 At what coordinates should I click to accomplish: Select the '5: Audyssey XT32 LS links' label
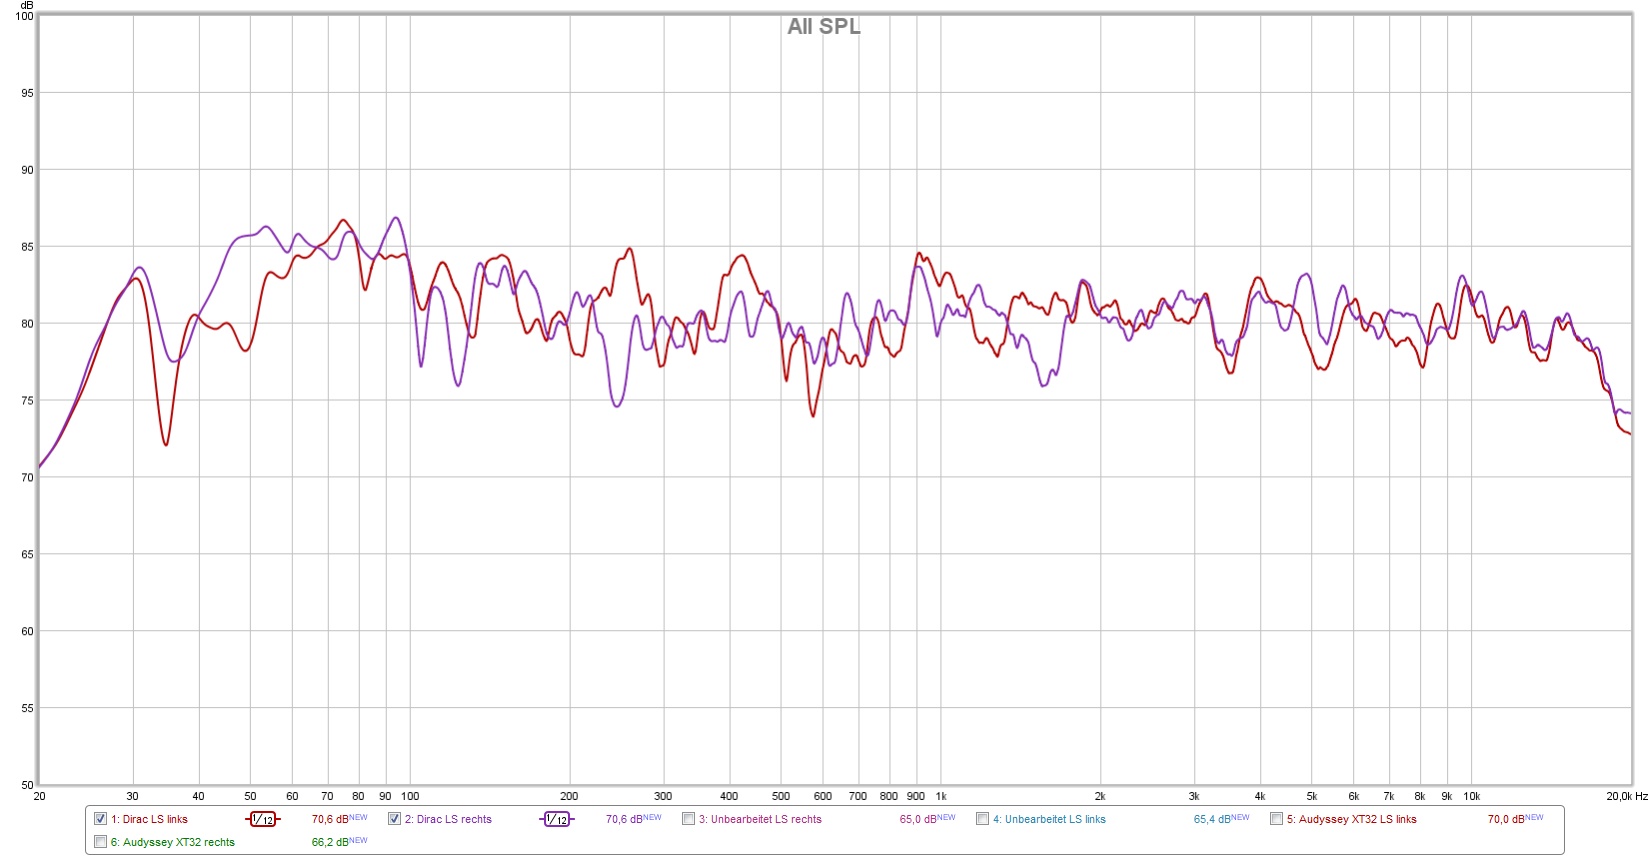[1351, 819]
